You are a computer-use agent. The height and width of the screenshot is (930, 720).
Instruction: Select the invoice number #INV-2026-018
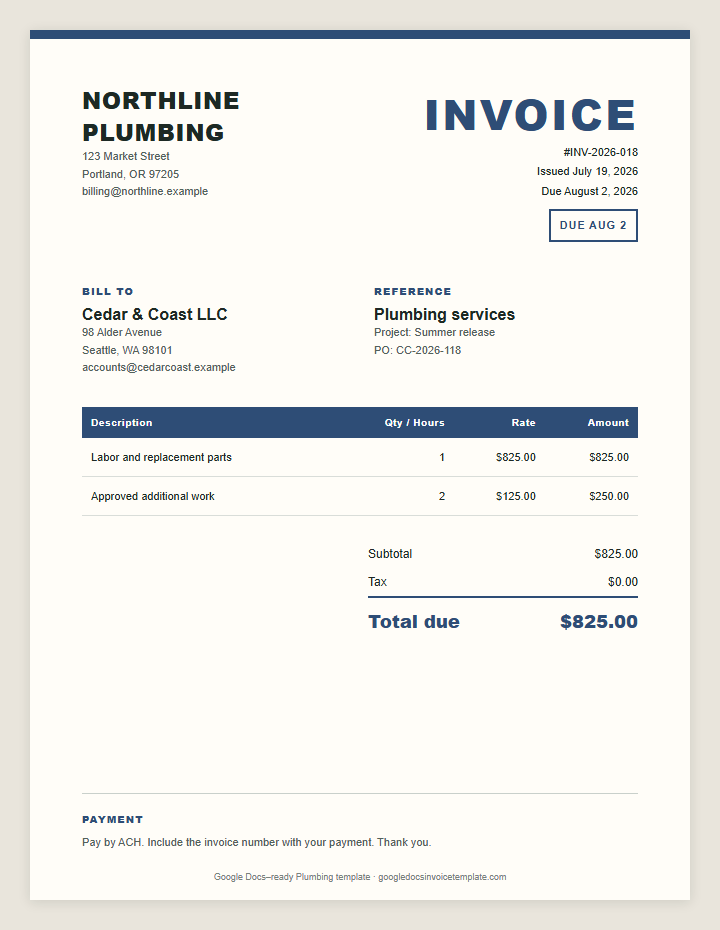[600, 152]
